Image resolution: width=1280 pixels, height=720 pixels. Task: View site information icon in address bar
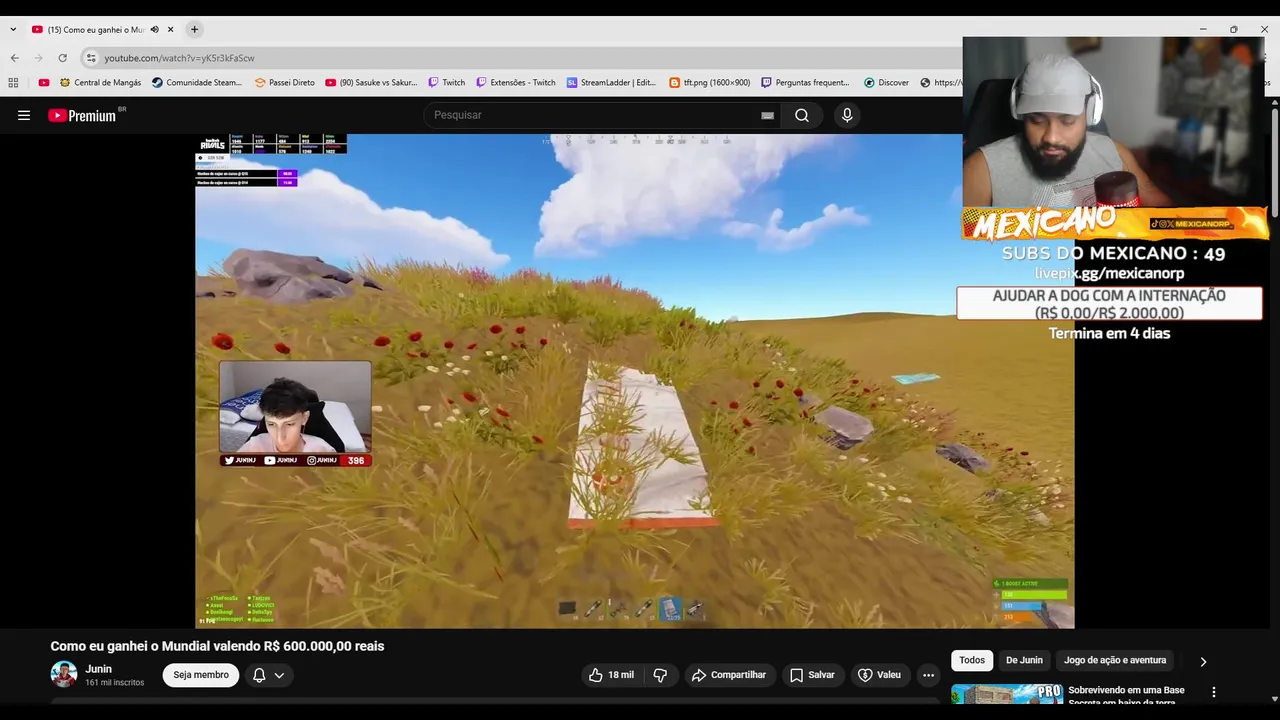91,58
